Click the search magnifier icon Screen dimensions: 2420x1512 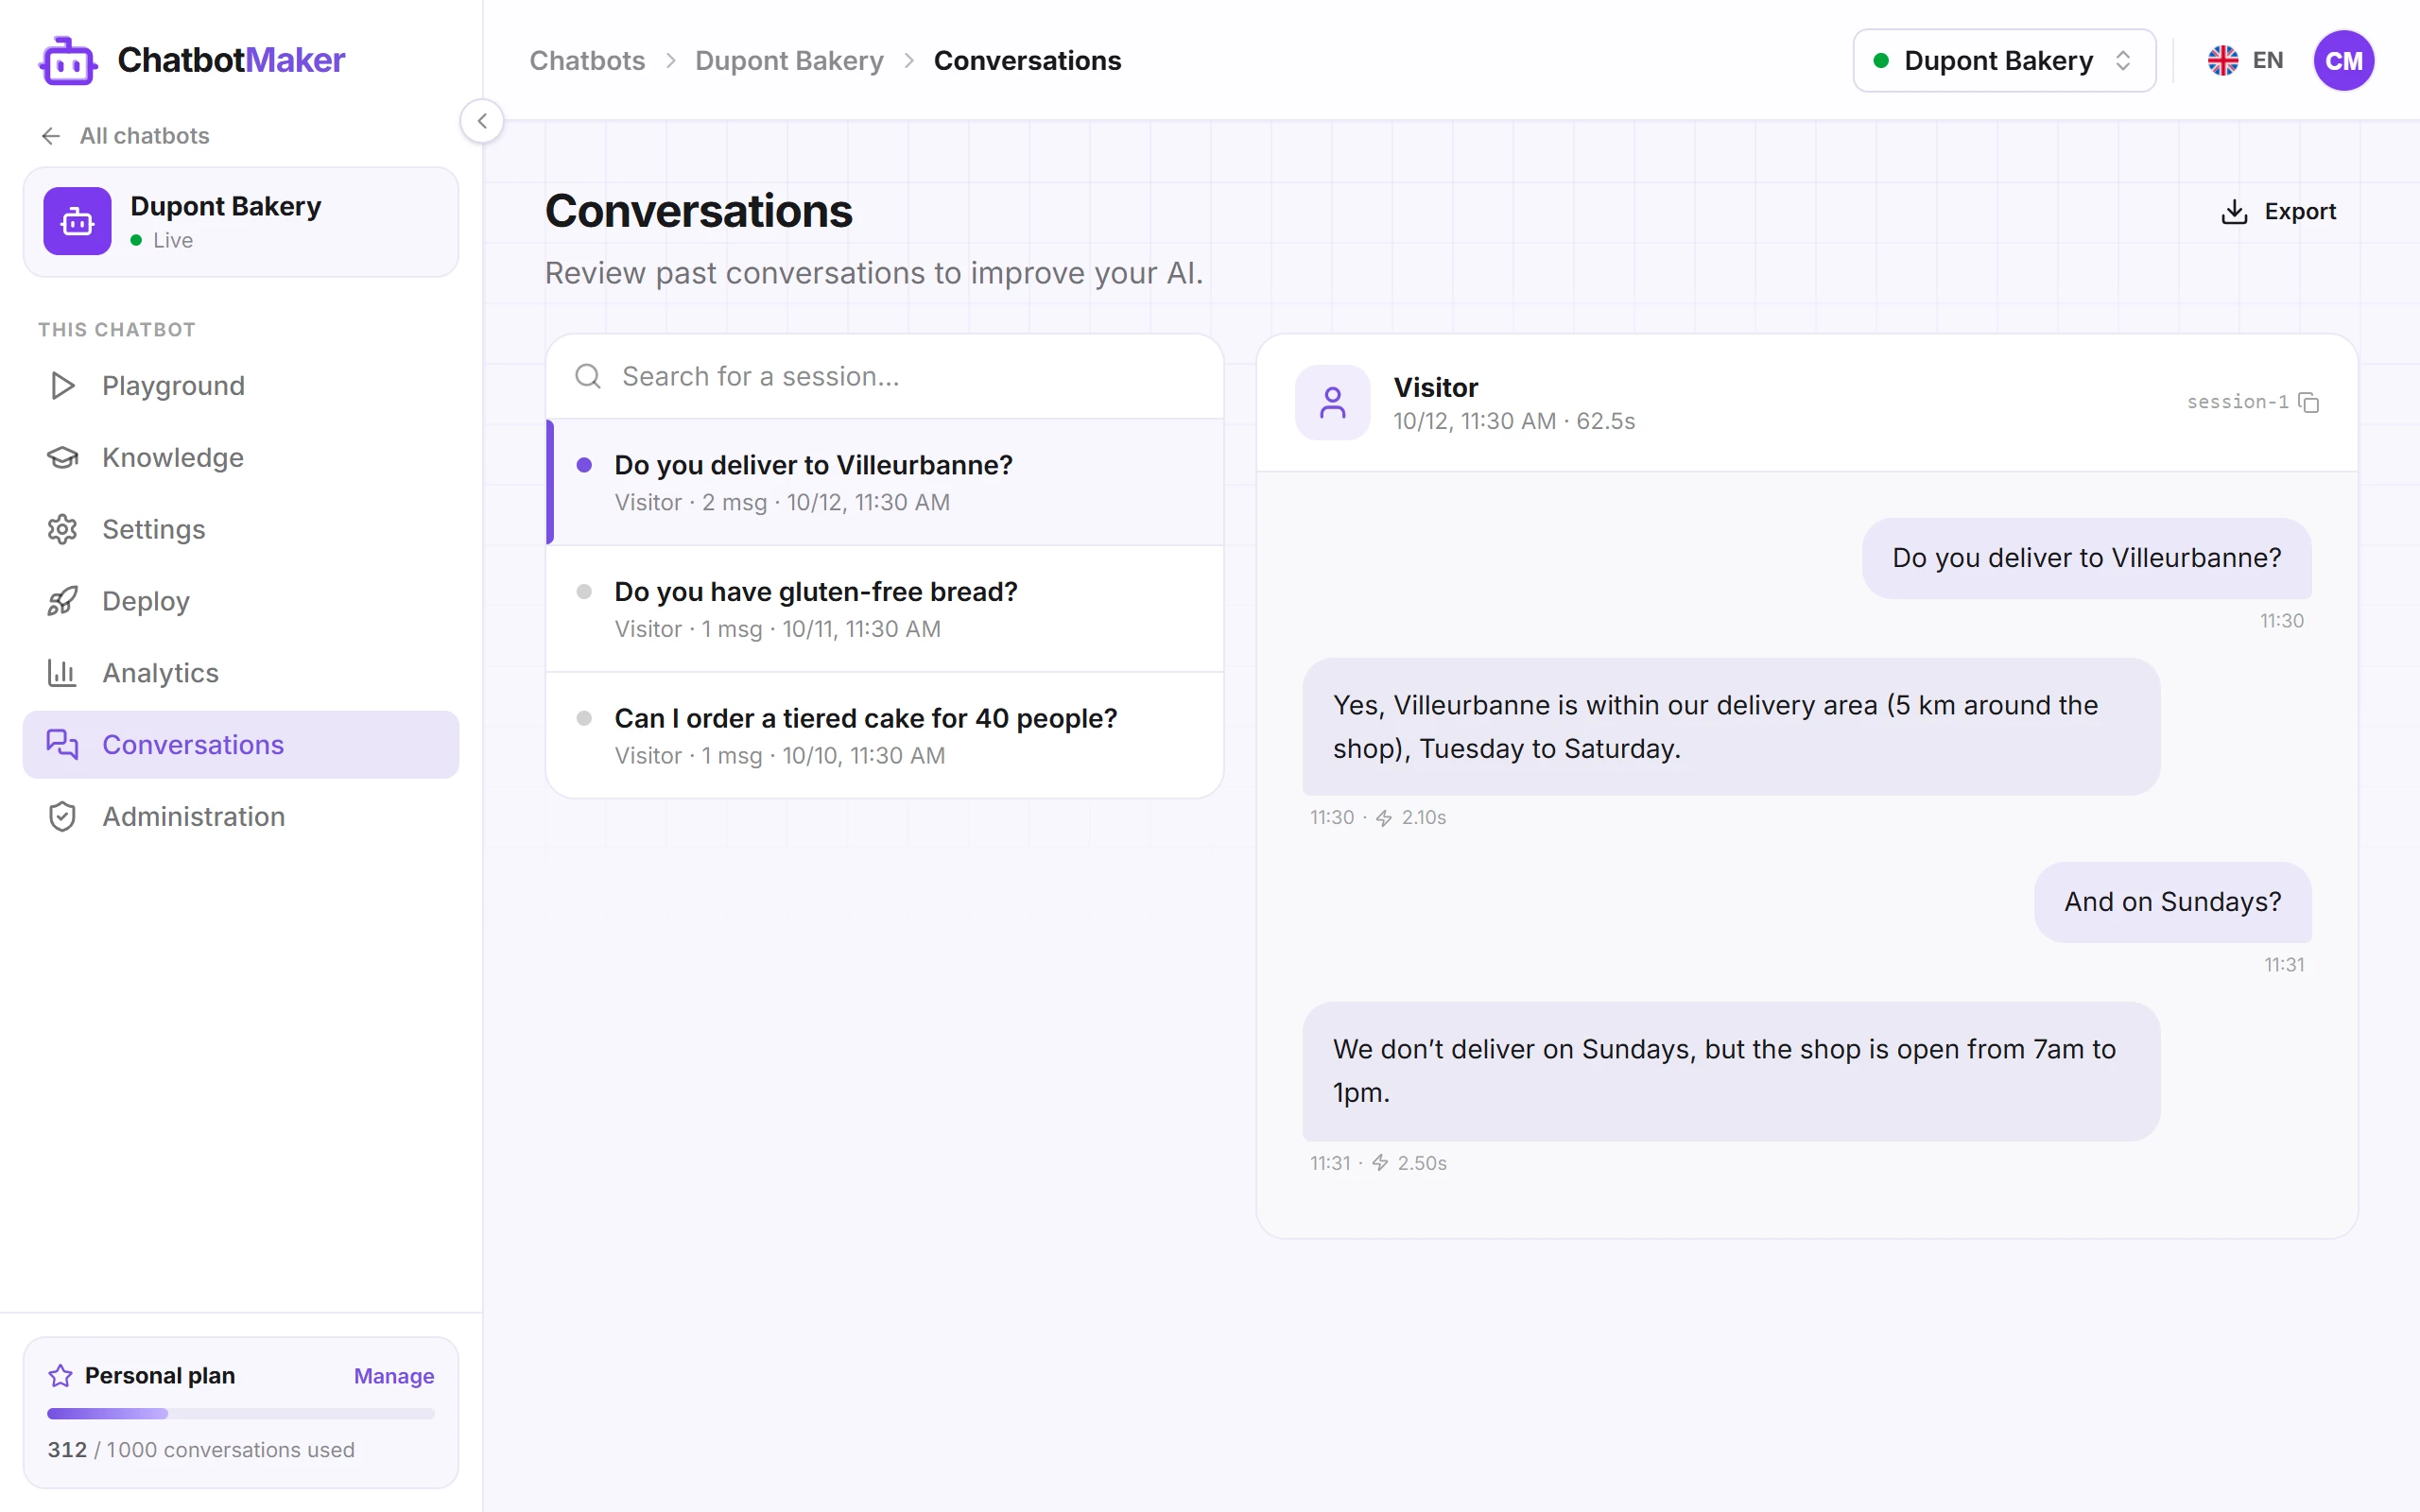click(588, 376)
